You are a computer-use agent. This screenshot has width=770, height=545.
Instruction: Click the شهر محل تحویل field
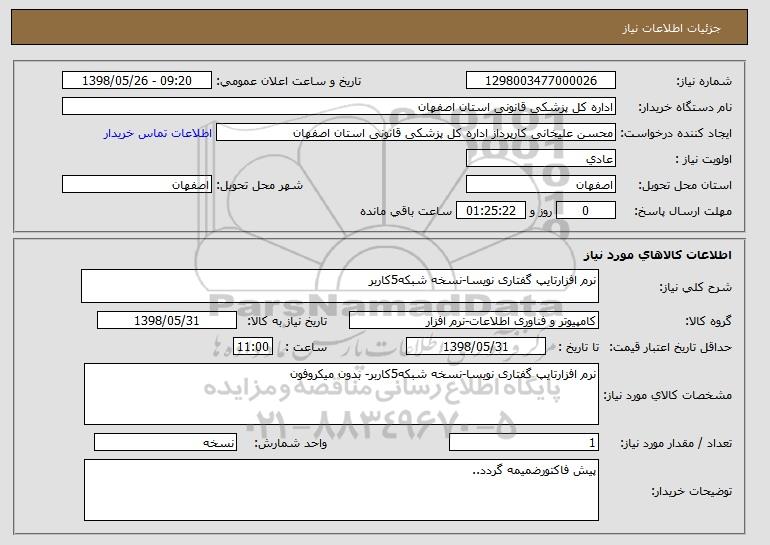[137, 185]
